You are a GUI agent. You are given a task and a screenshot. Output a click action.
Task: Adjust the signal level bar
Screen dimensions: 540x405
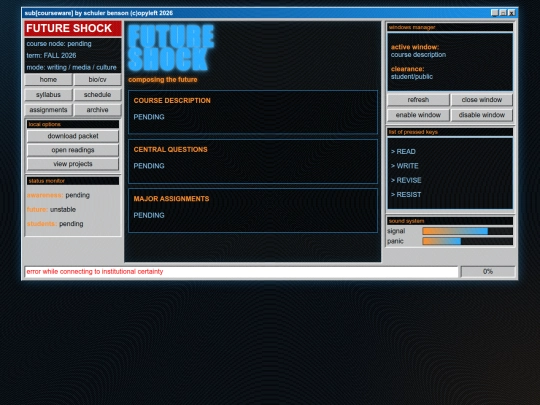(x=468, y=231)
